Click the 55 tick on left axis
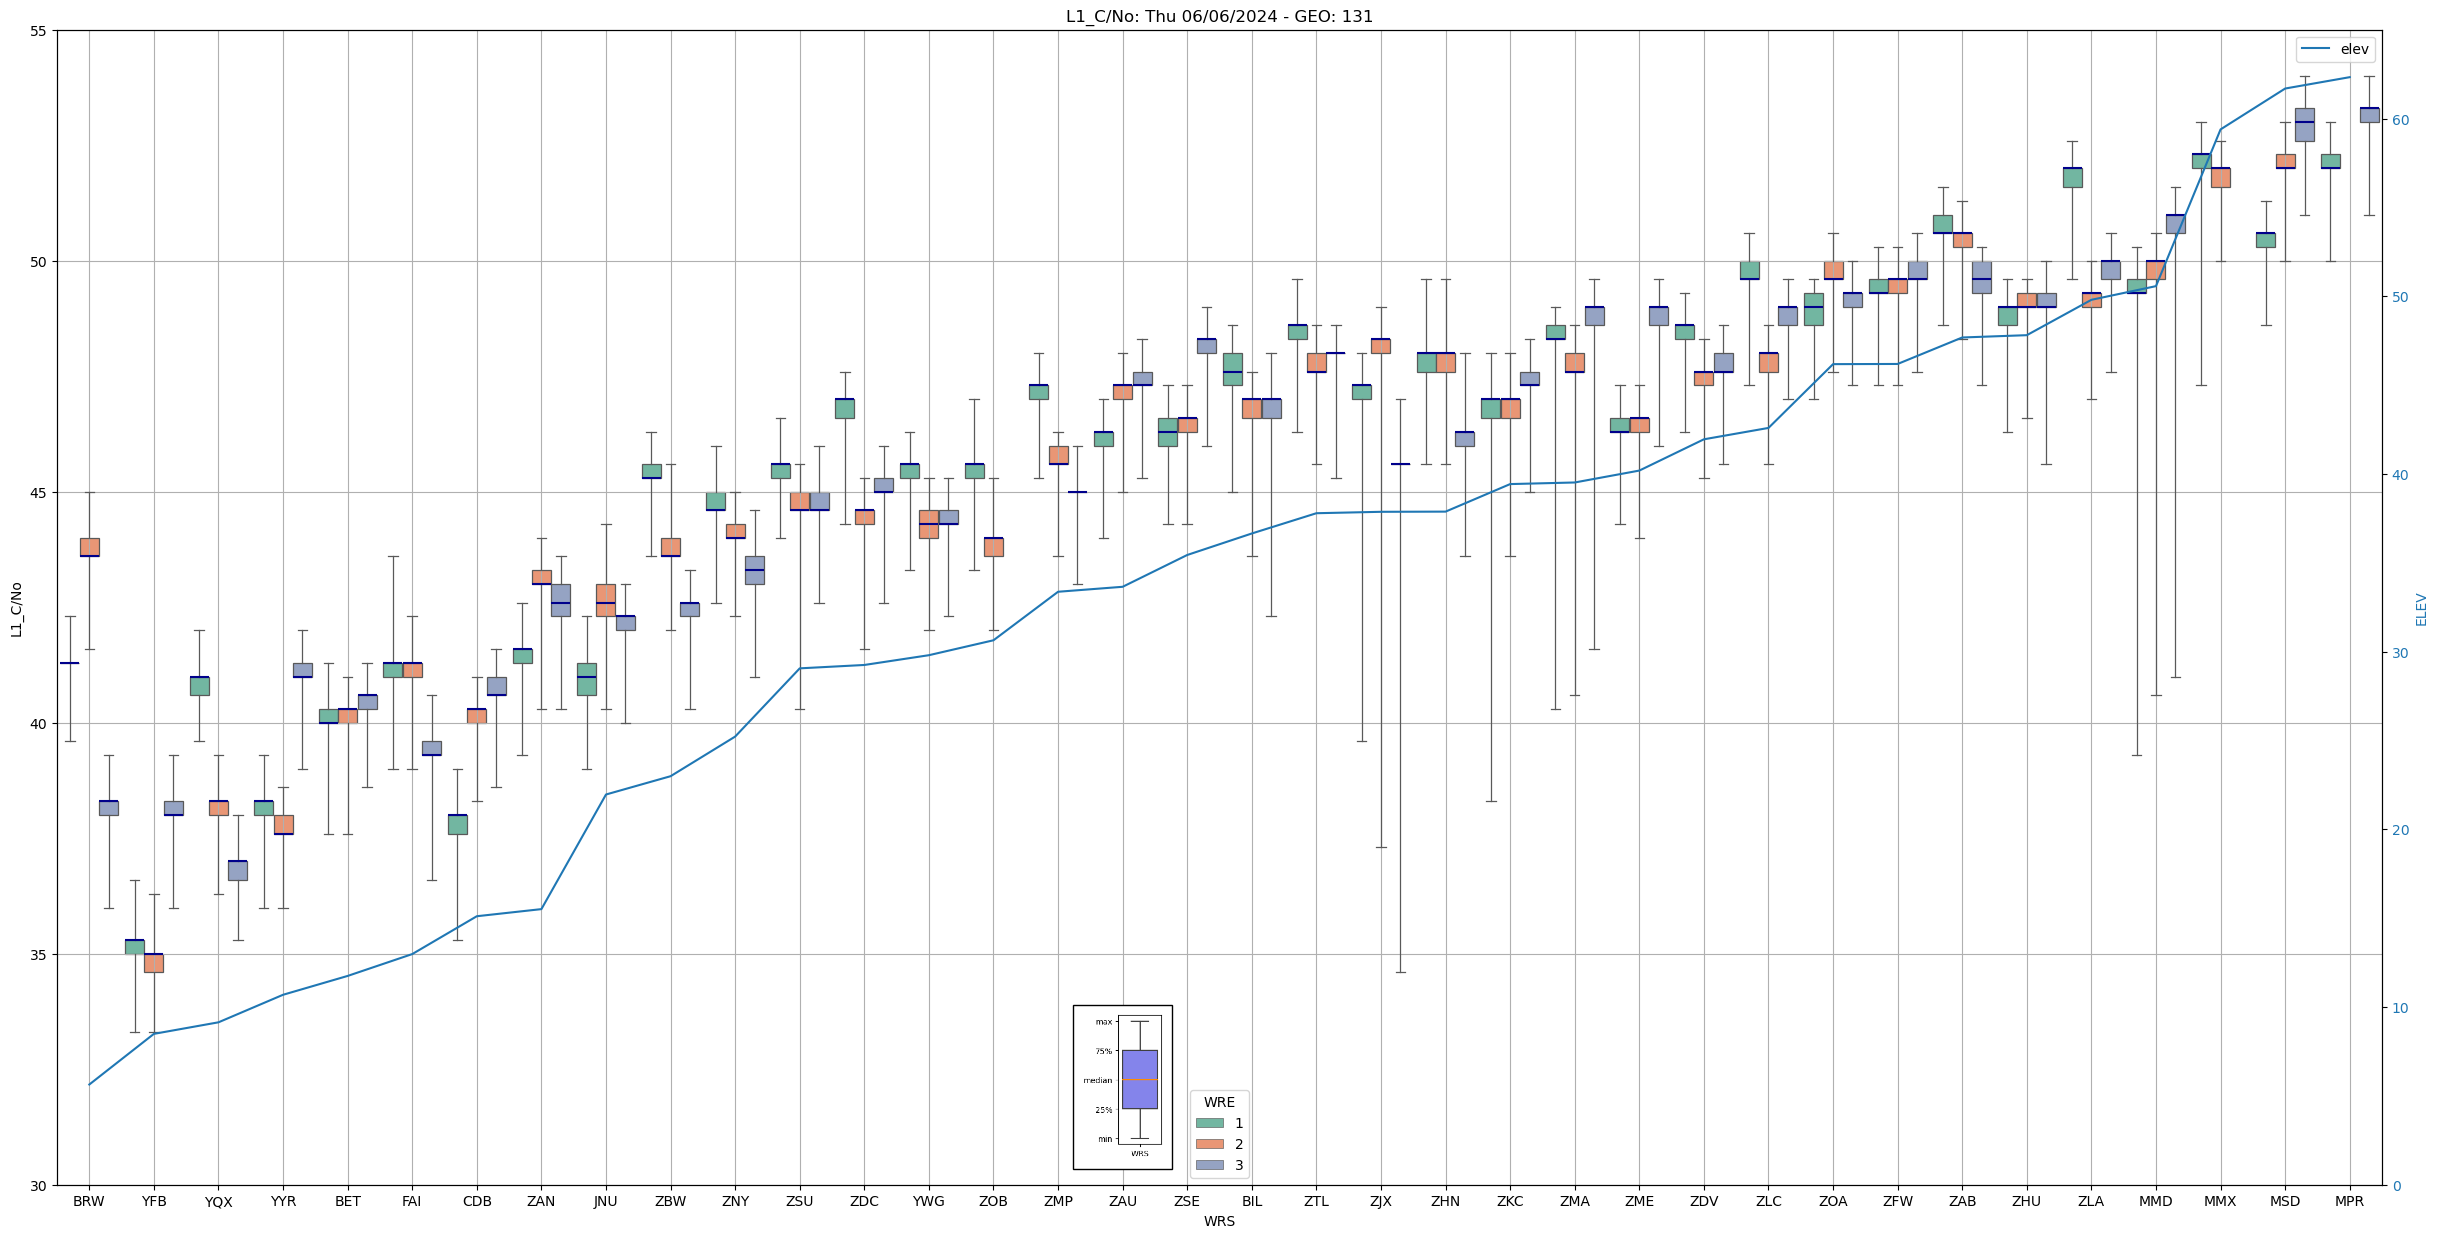 click(41, 31)
